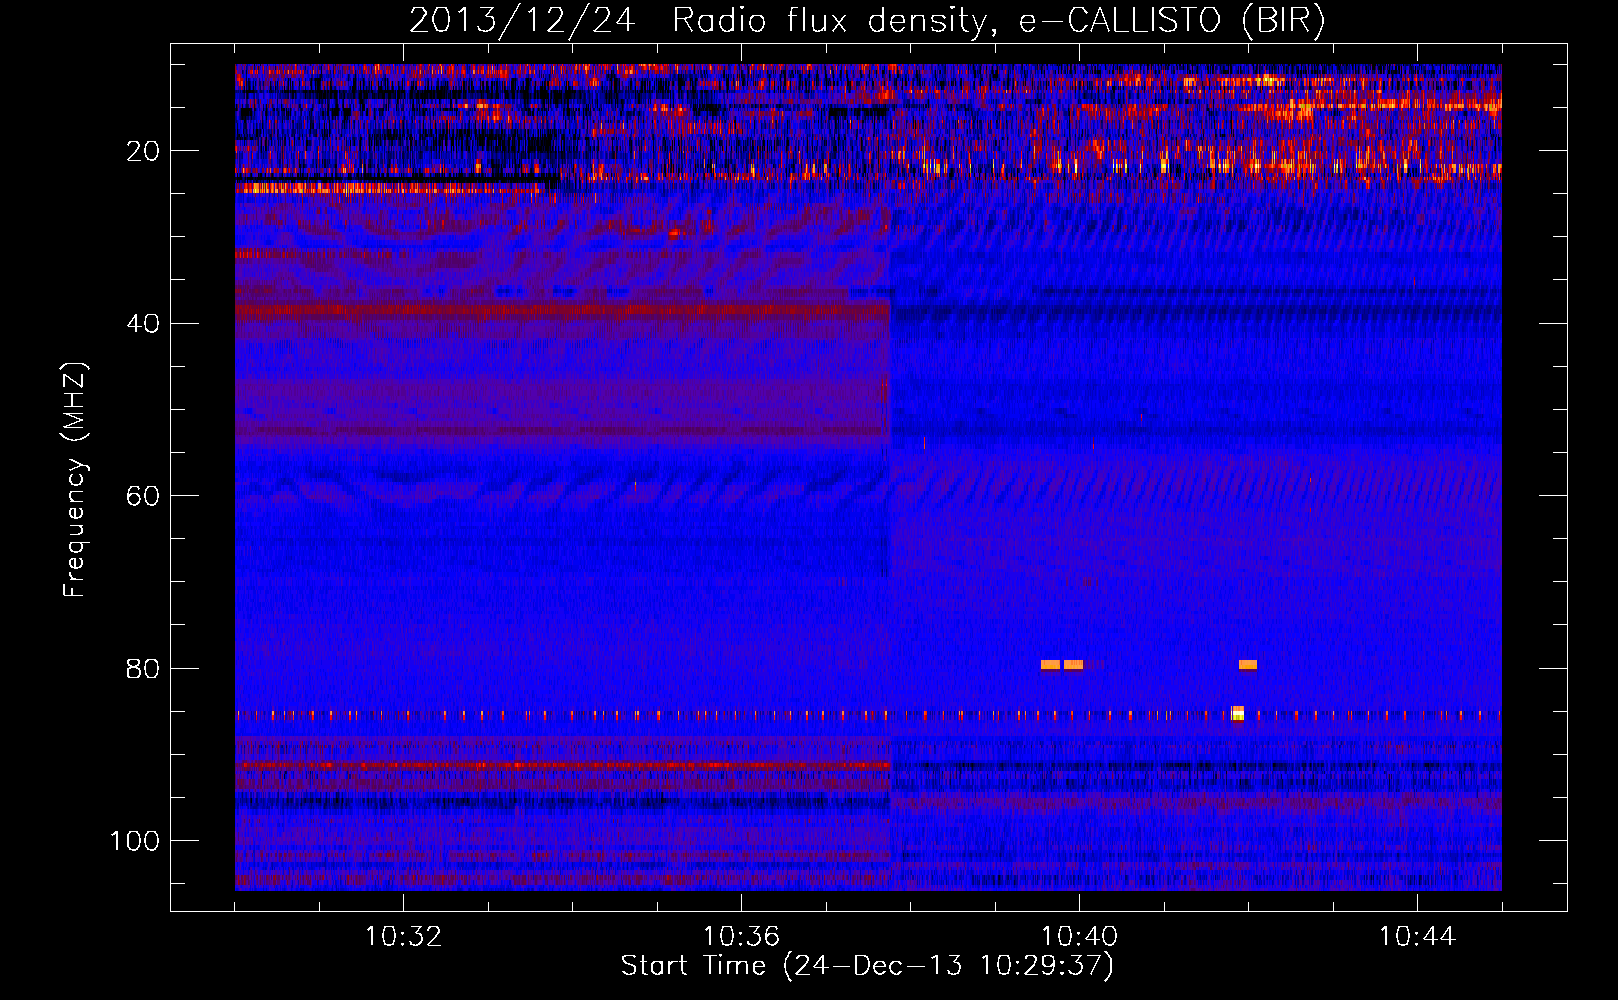This screenshot has width=1618, height=1000.
Task: Click the bright white burst near 85 MHz
Action: point(1238,713)
